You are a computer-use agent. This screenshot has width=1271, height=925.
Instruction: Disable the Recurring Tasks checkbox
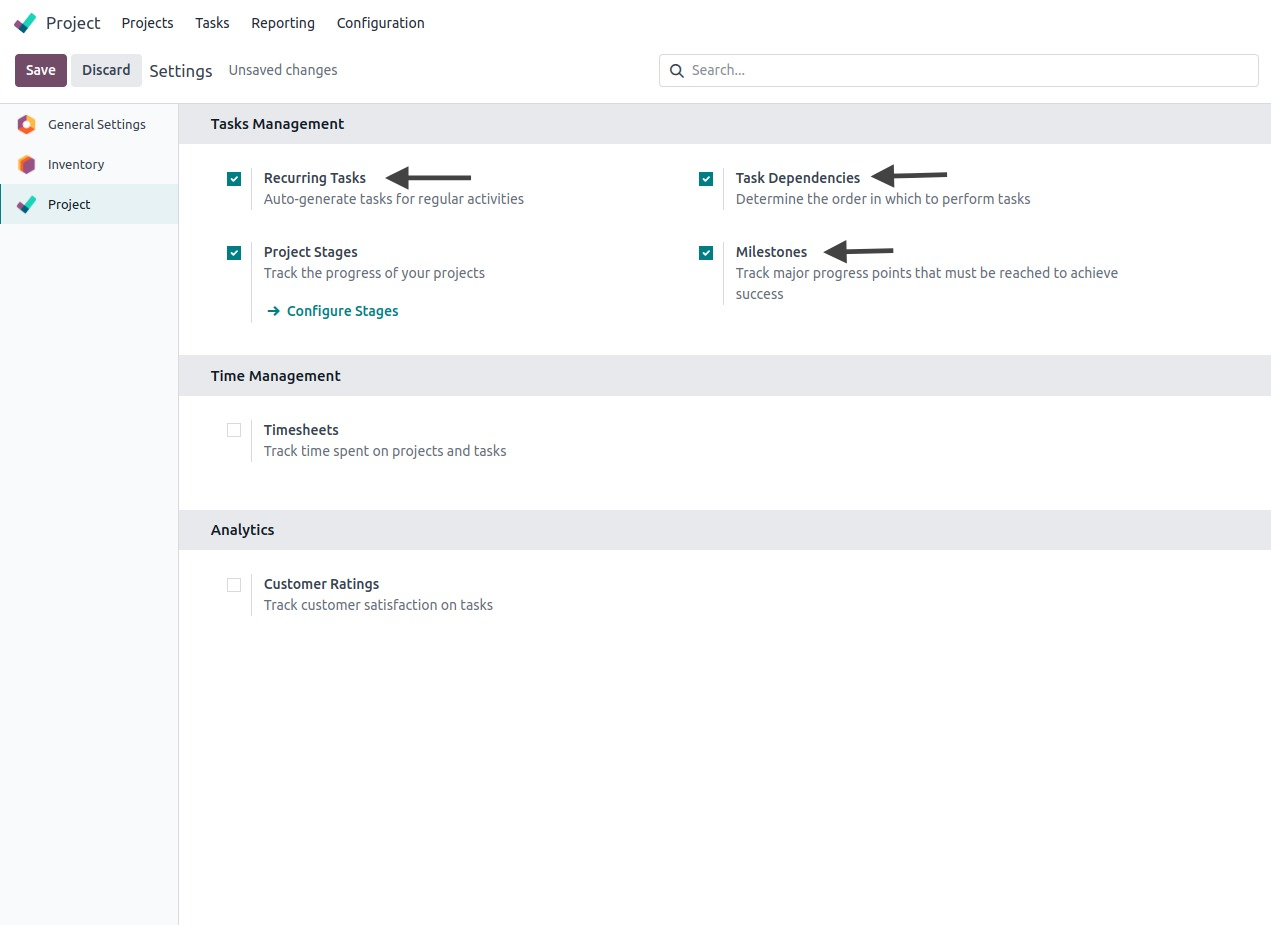coord(234,179)
